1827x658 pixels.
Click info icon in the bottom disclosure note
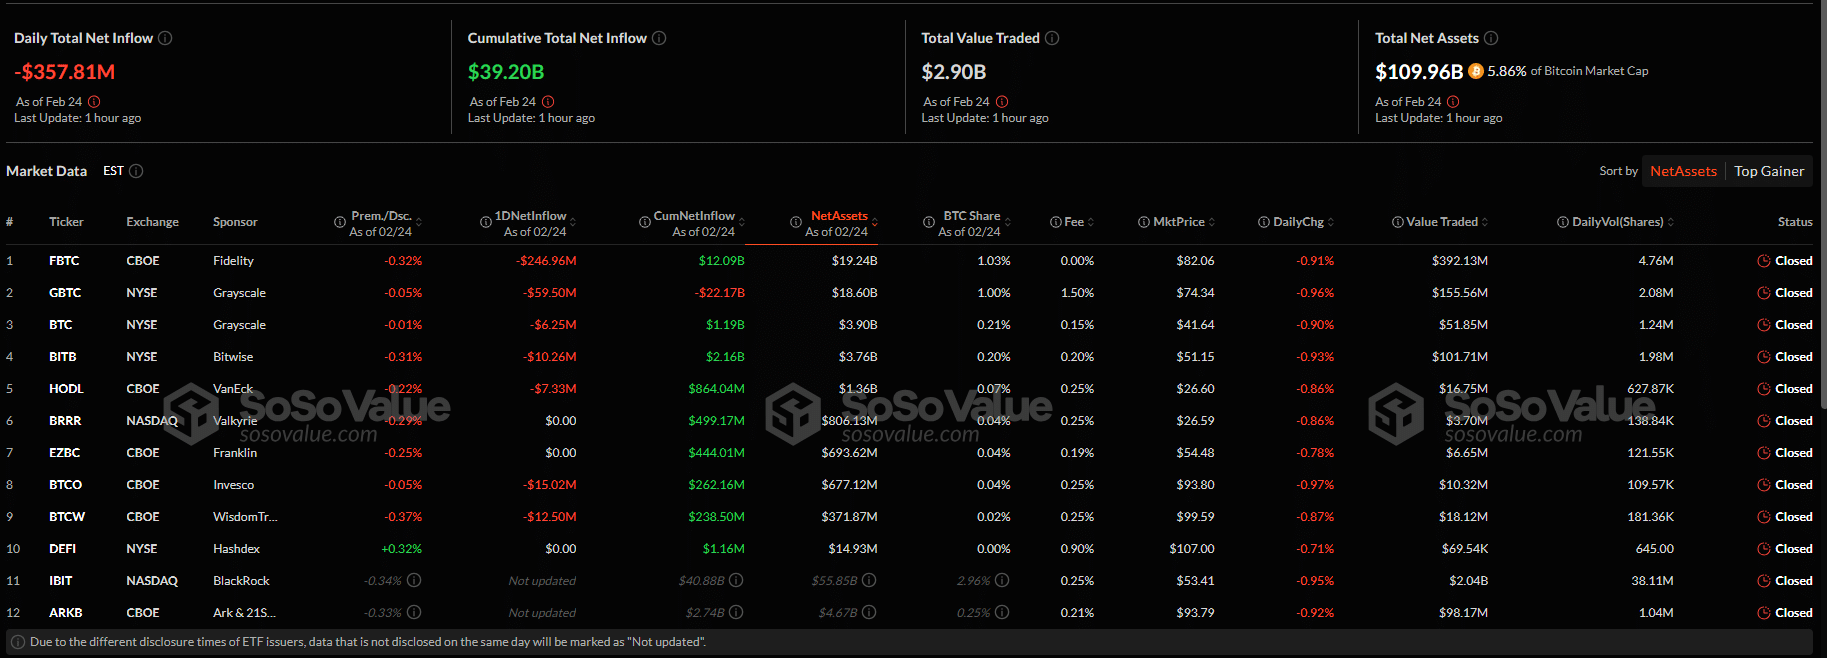(x=18, y=642)
